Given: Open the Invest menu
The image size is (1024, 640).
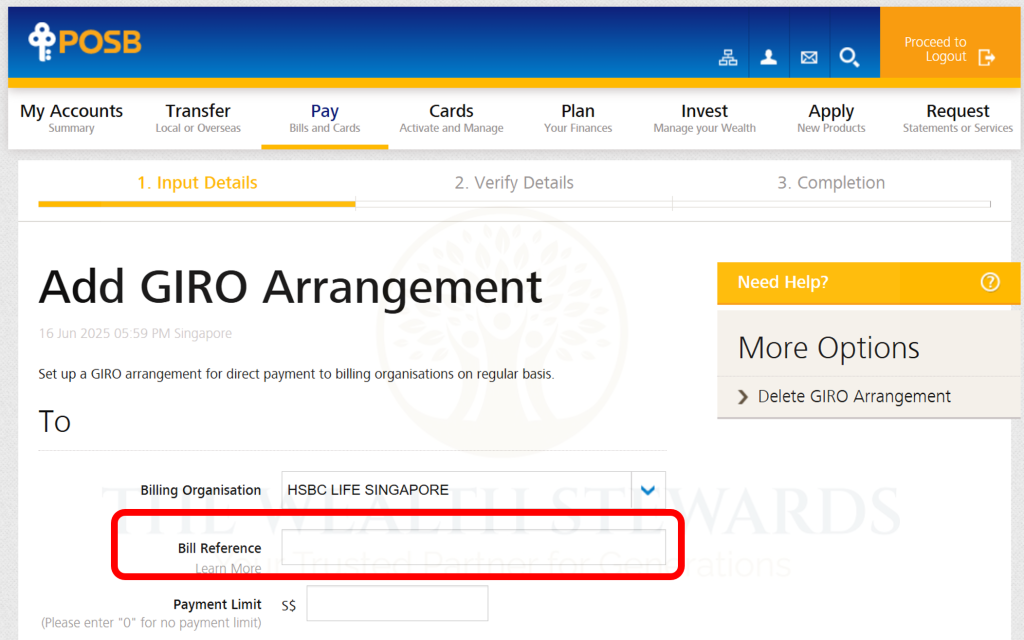Looking at the screenshot, I should (704, 118).
